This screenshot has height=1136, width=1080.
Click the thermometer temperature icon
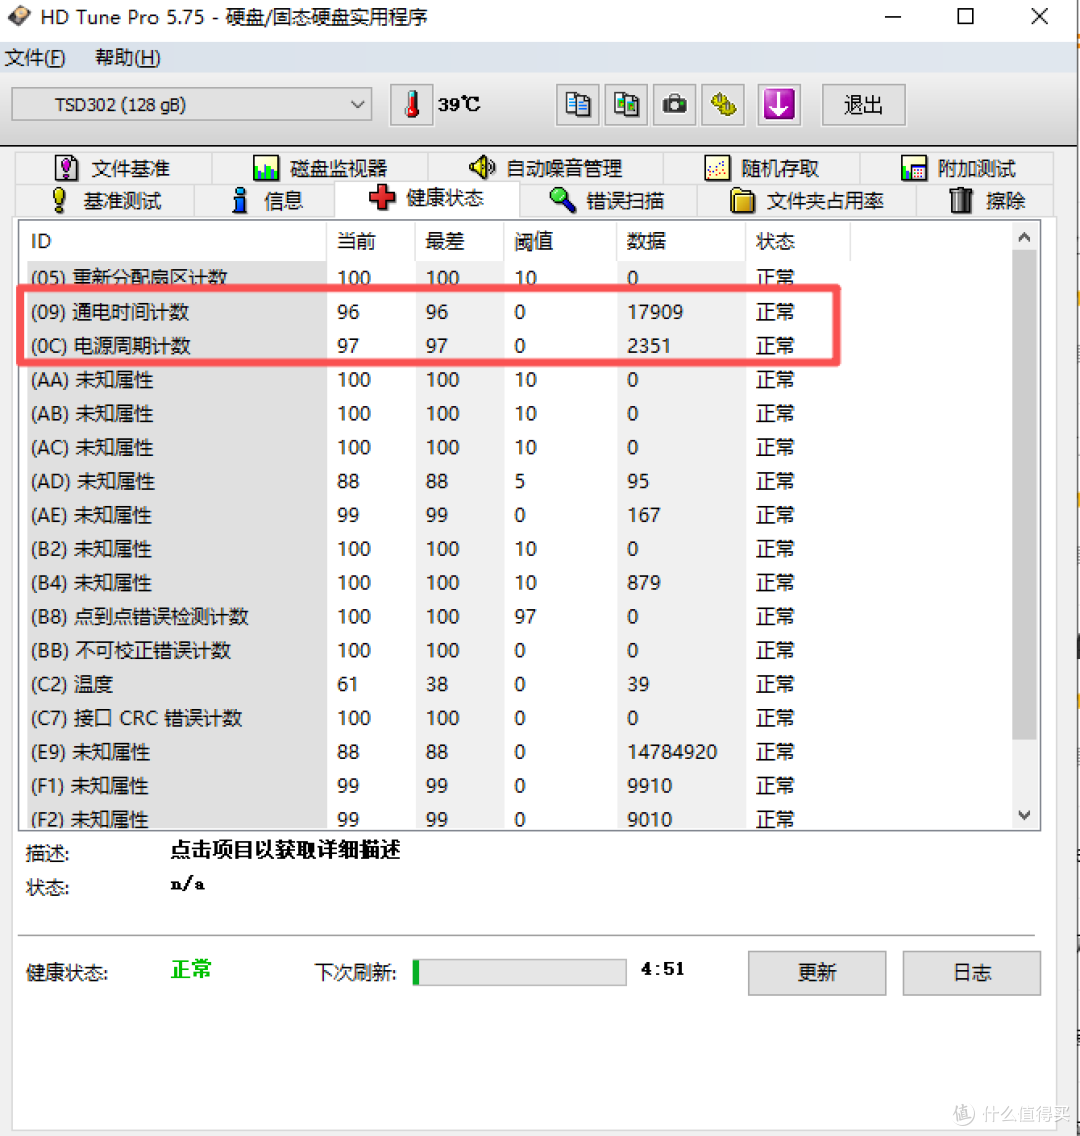pos(411,105)
